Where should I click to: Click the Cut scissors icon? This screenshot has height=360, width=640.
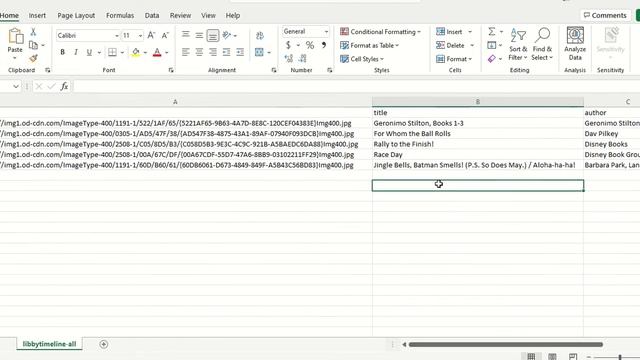coord(33,32)
